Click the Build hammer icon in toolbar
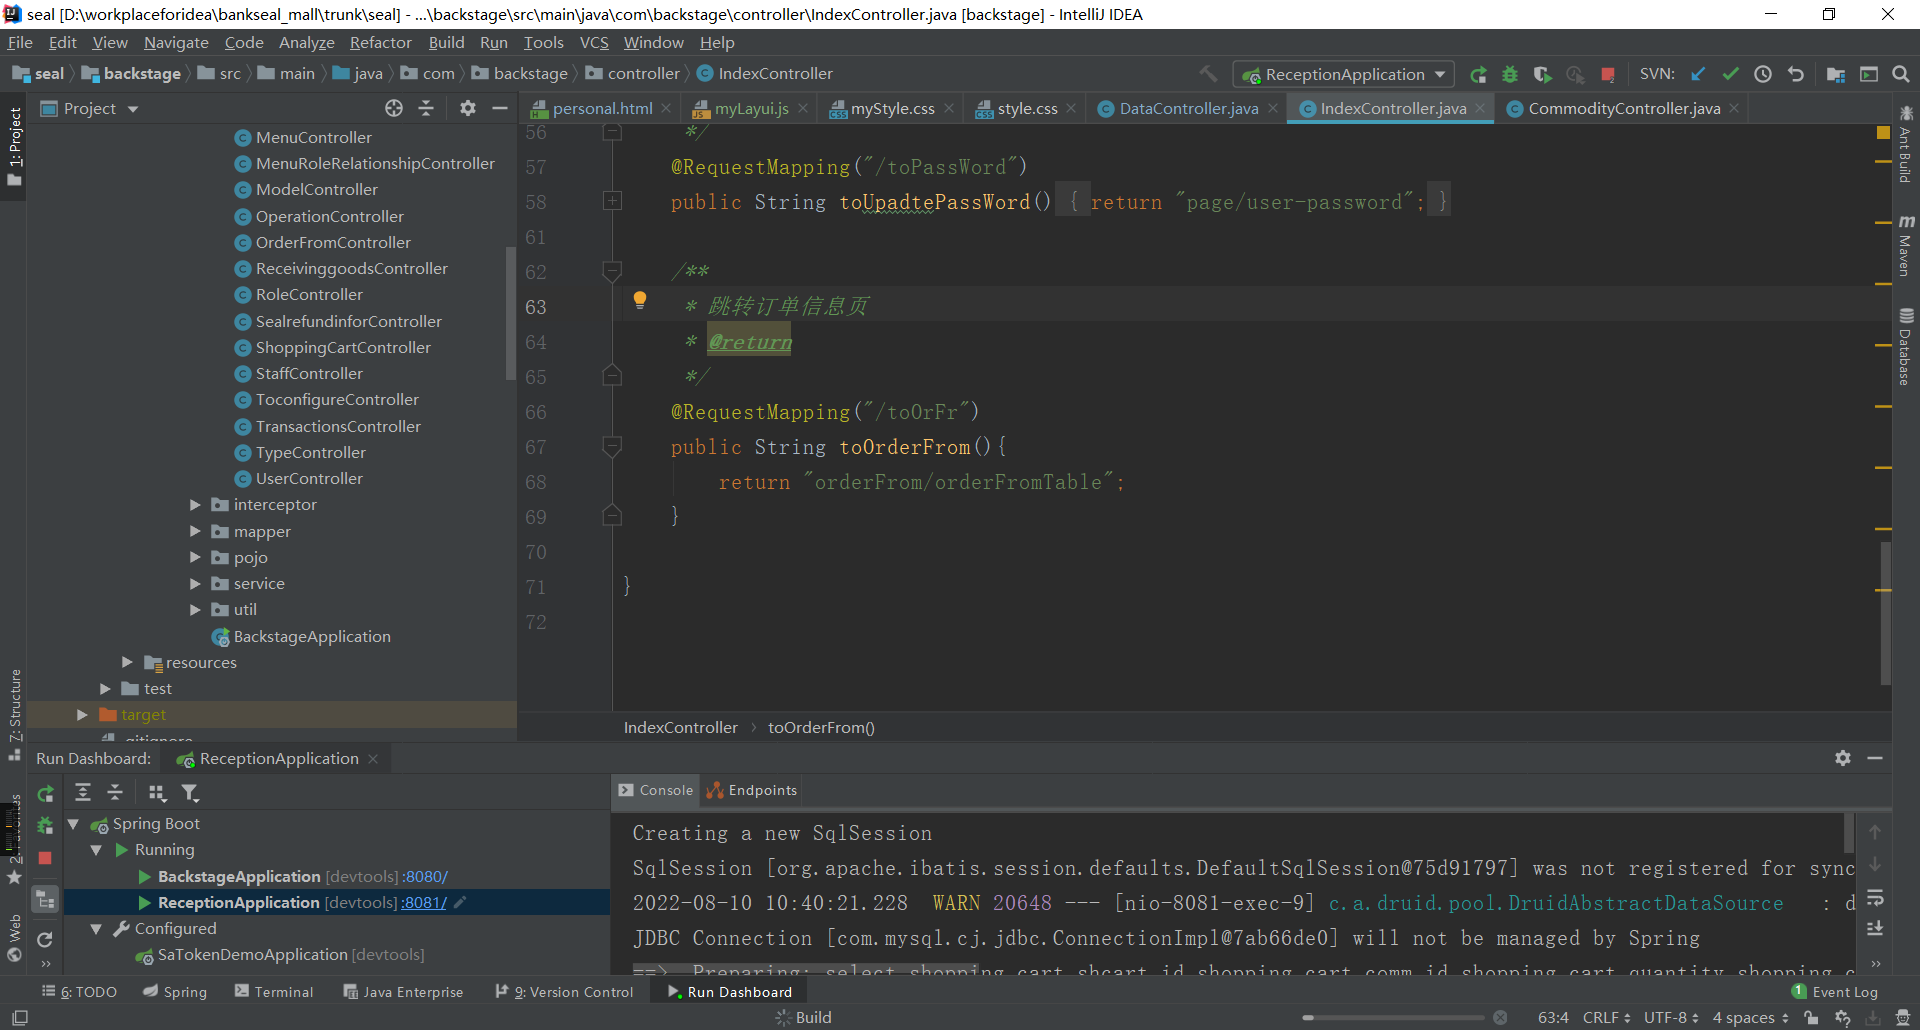The width and height of the screenshot is (1920, 1030). coord(1209,74)
